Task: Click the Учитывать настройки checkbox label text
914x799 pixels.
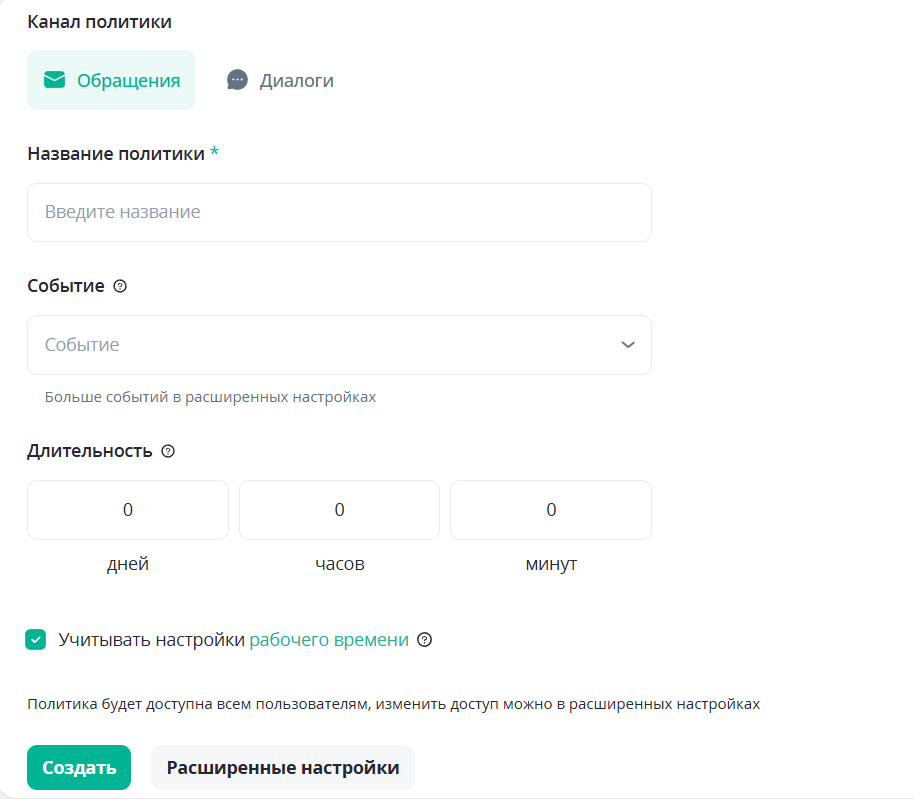Action: coord(151,640)
